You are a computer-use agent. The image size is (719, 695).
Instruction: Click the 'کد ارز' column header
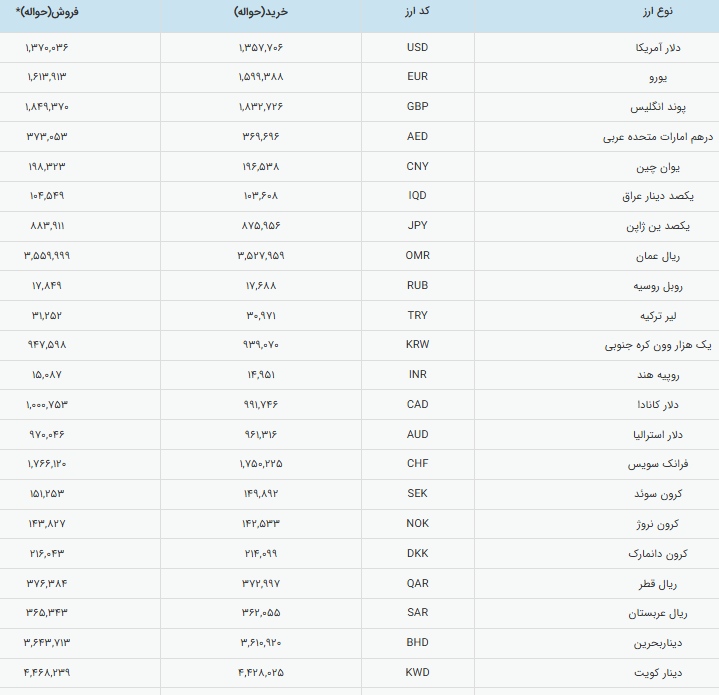pos(417,12)
